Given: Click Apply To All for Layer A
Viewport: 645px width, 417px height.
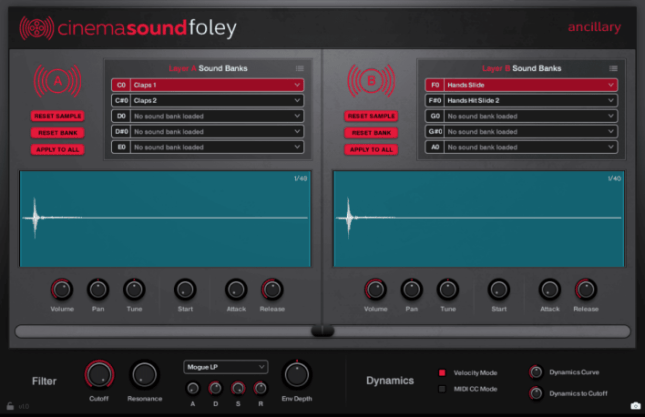Looking at the screenshot, I should click(x=58, y=150).
